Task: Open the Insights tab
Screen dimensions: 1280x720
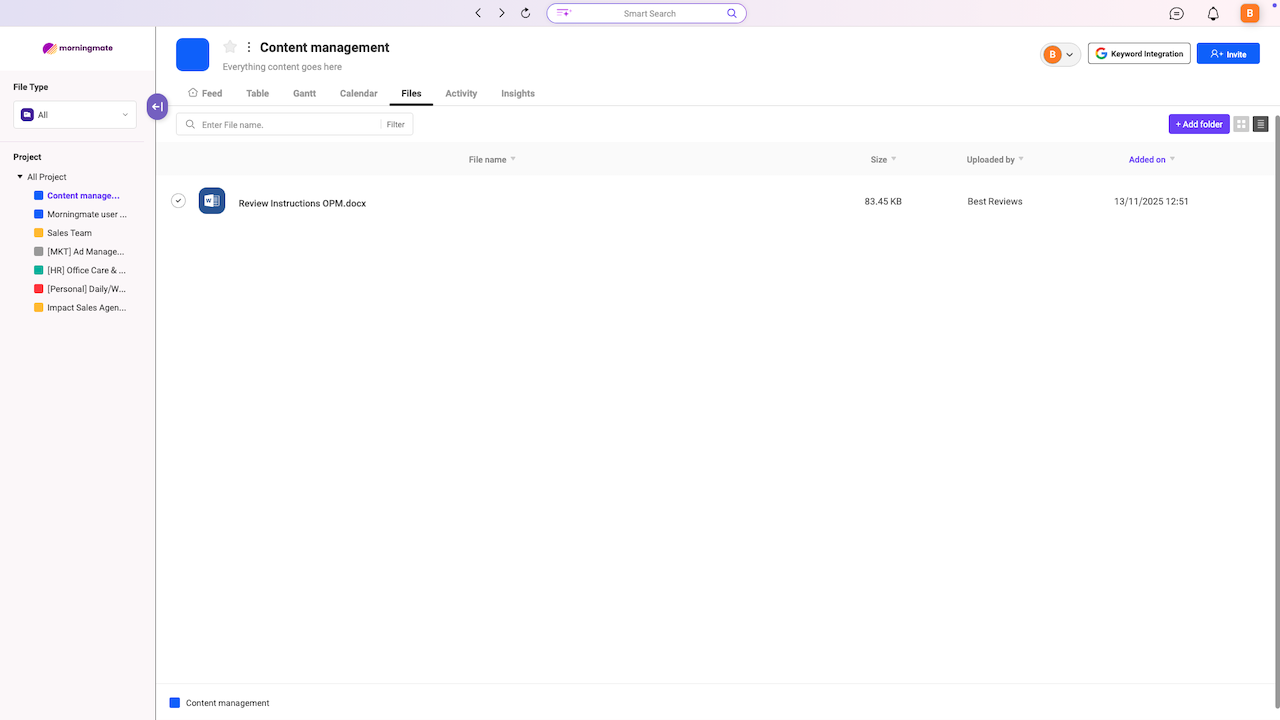Action: coord(518,93)
